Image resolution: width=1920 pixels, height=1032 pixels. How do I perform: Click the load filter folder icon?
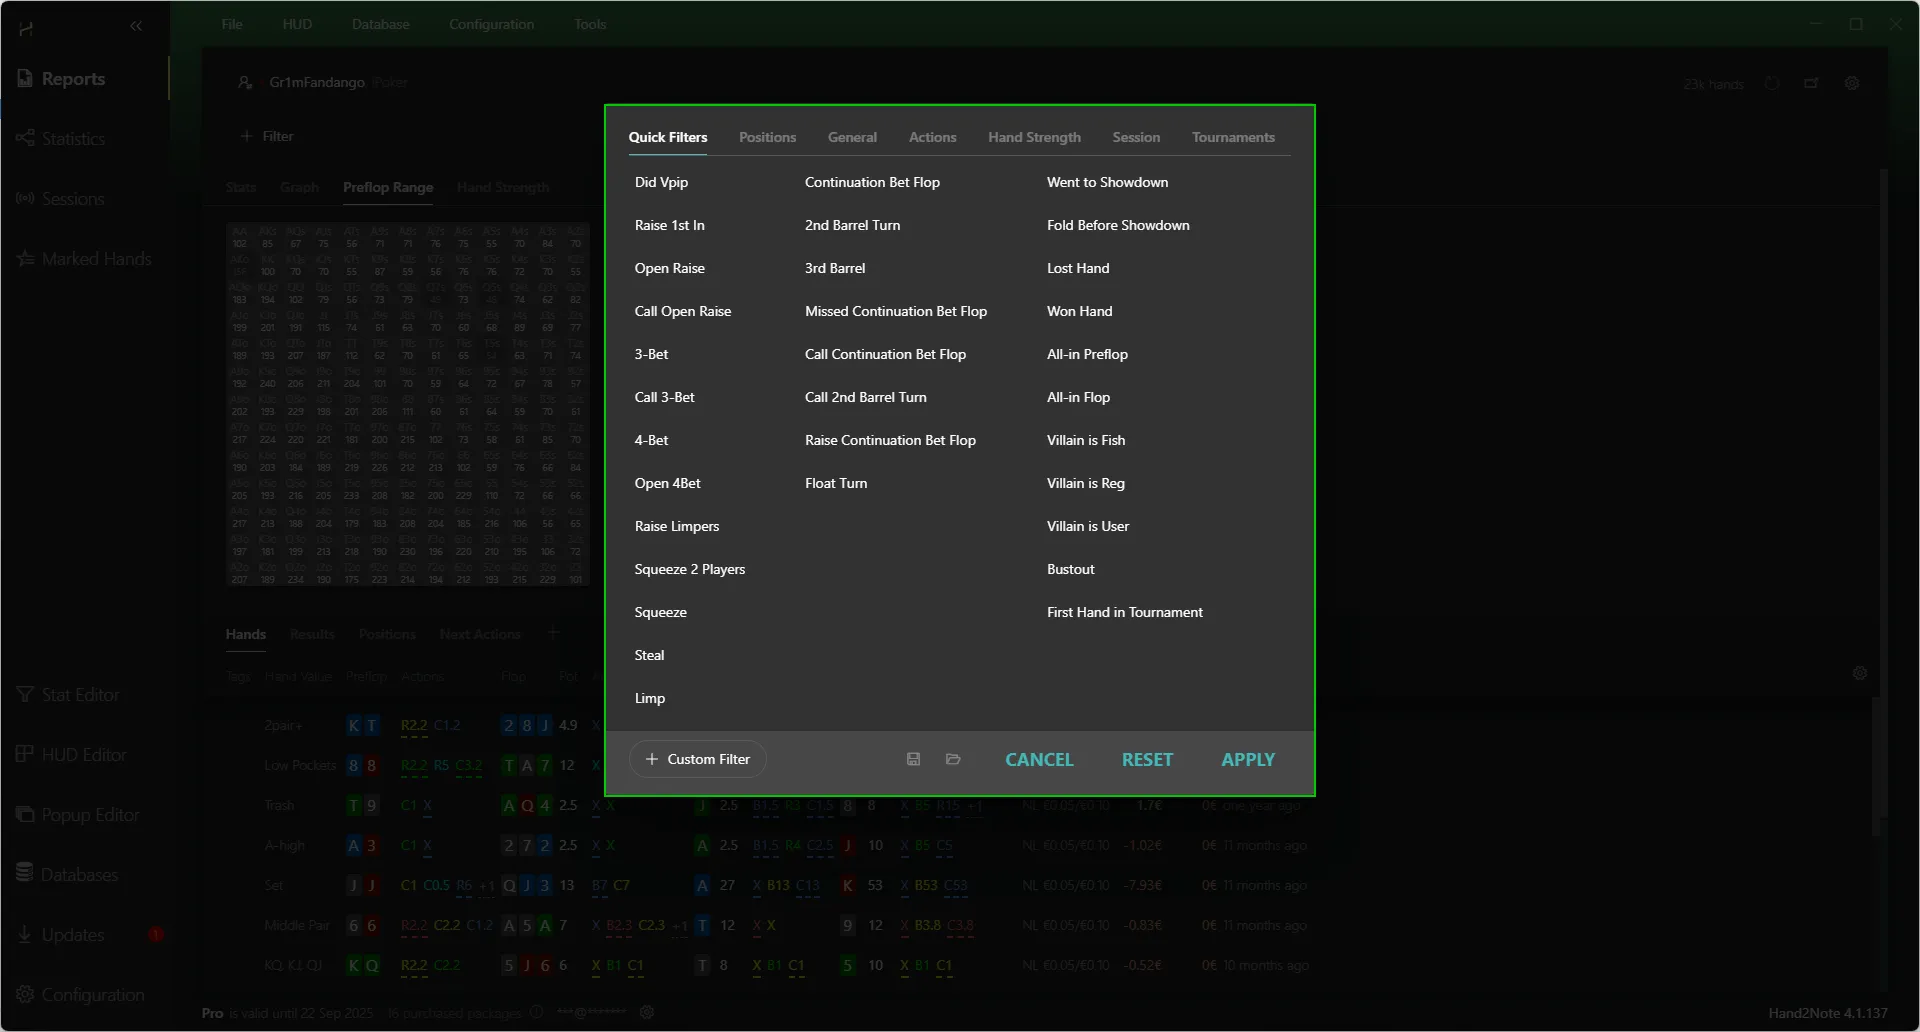pos(953,759)
